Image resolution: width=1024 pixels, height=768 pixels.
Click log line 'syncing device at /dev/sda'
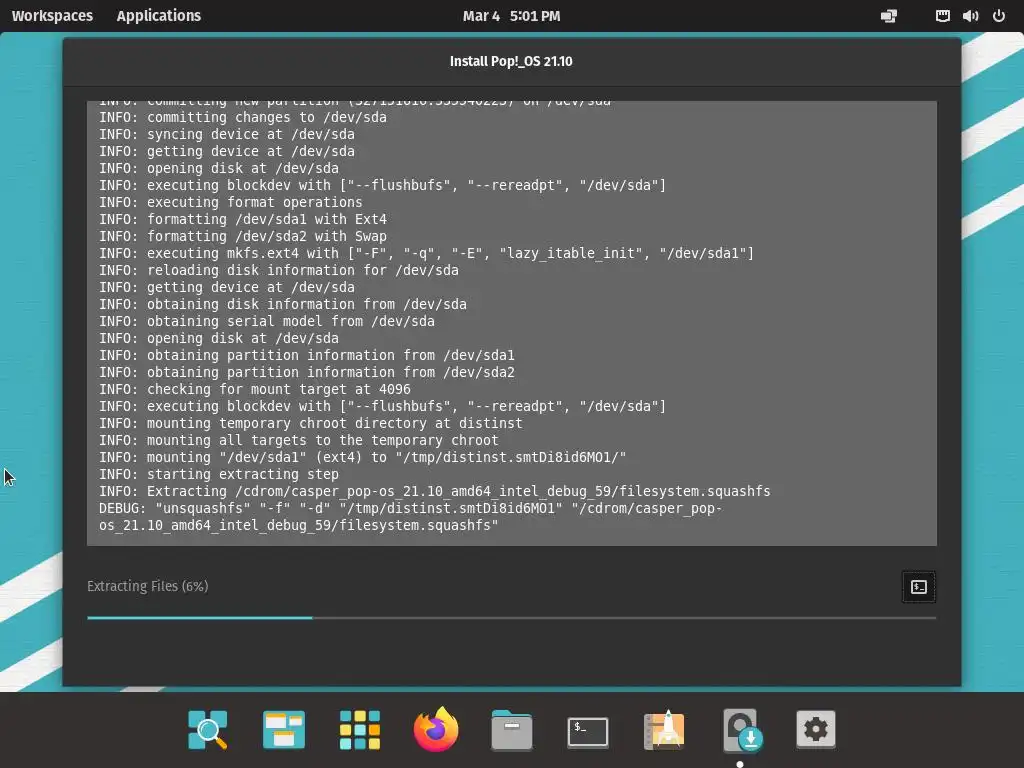pyautogui.click(x=227, y=135)
